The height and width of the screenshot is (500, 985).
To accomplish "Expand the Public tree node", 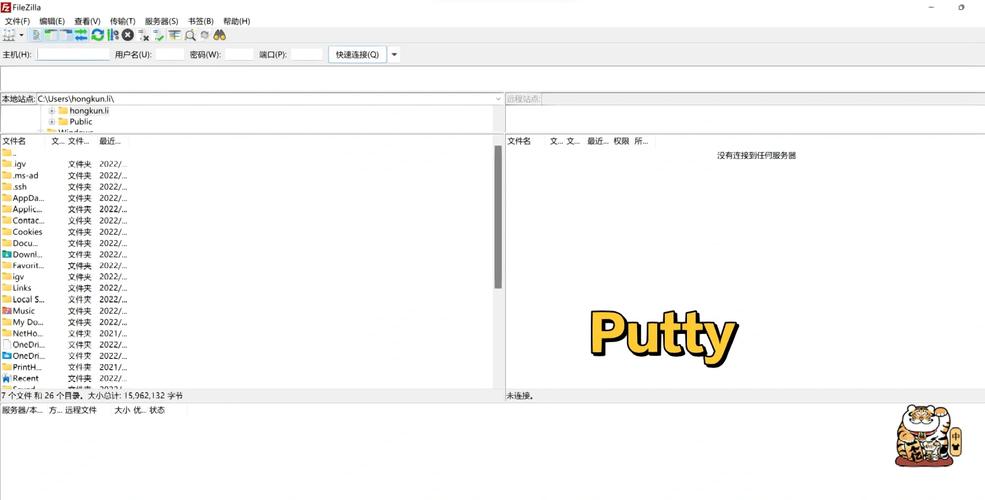I will pyautogui.click(x=52, y=121).
